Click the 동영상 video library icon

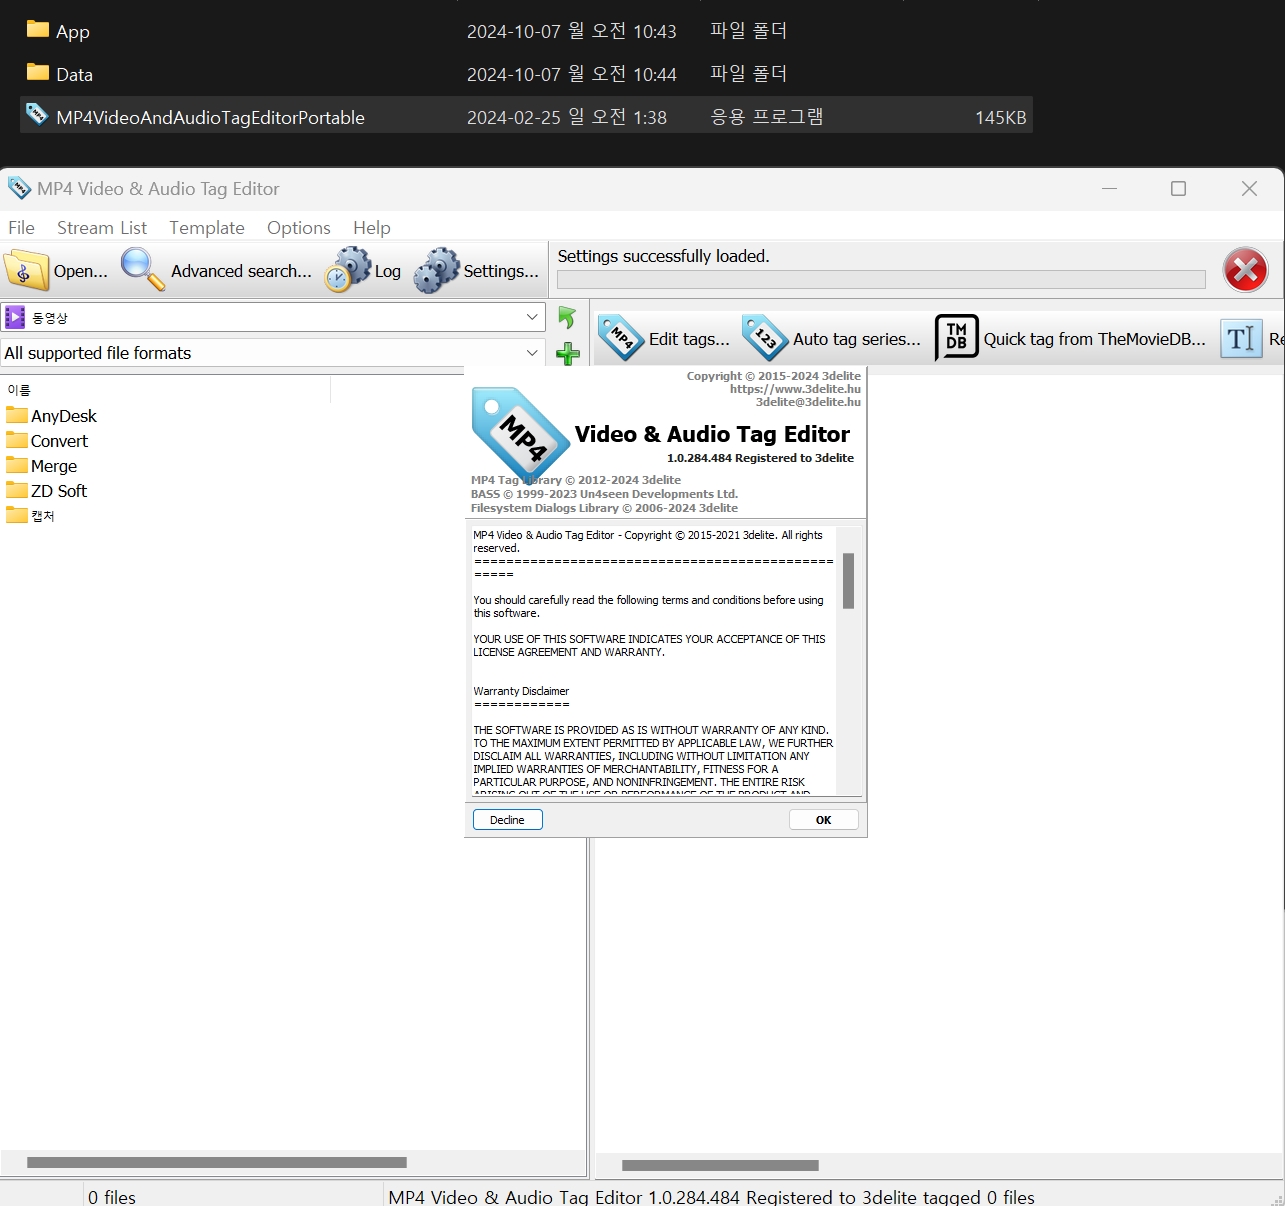click(15, 317)
